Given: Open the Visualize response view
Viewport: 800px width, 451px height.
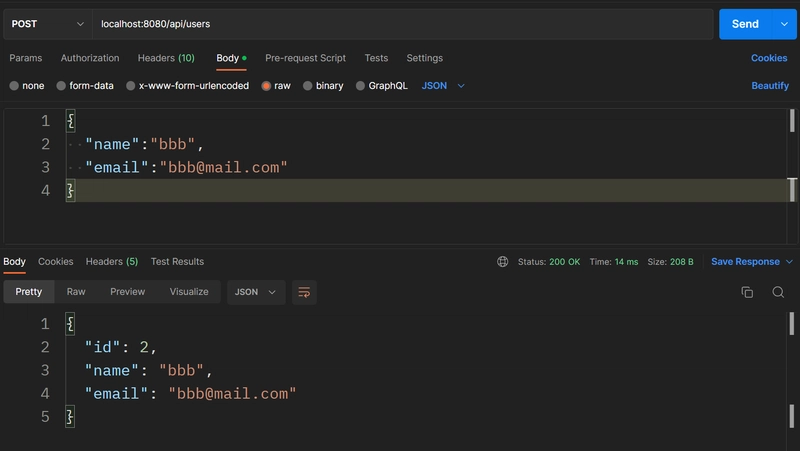Looking at the screenshot, I should click(189, 292).
